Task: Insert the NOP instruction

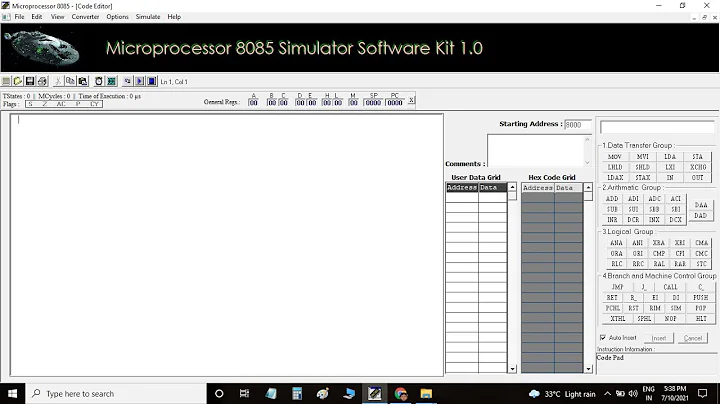Action: 670,319
